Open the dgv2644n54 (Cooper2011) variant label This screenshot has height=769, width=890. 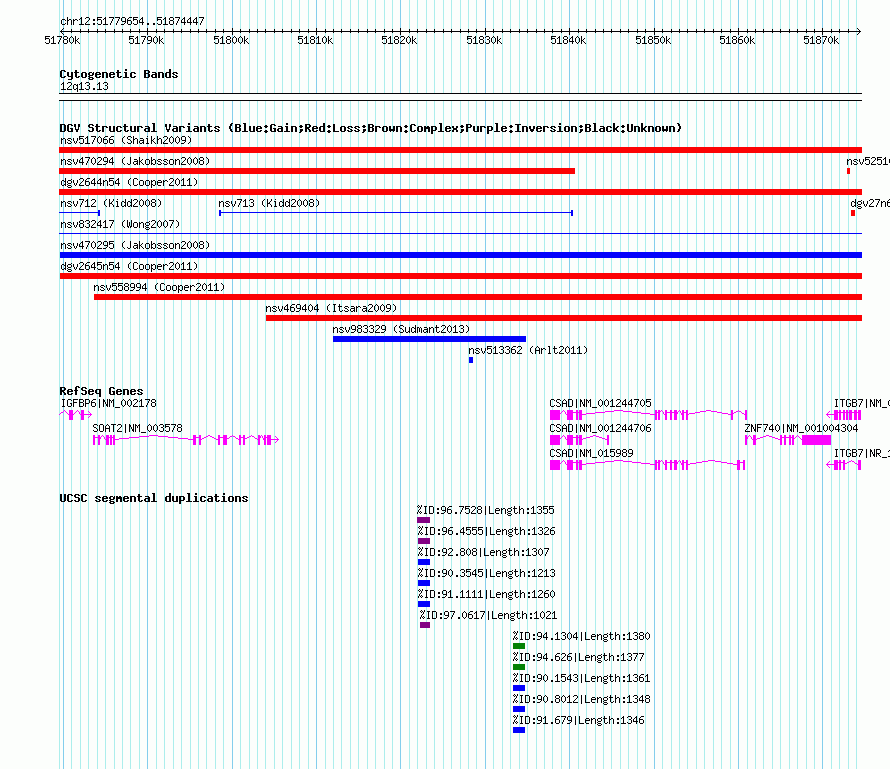(x=129, y=182)
